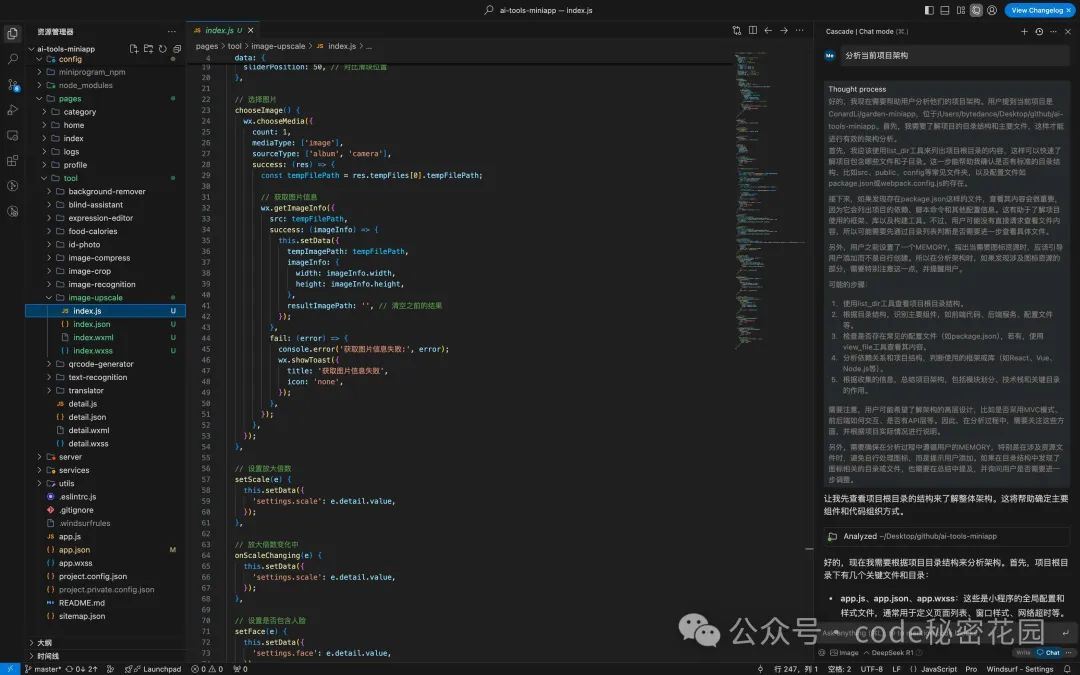This screenshot has width=1080, height=675.
Task: Toggle the bottom panel layout icon
Action: coord(945,10)
